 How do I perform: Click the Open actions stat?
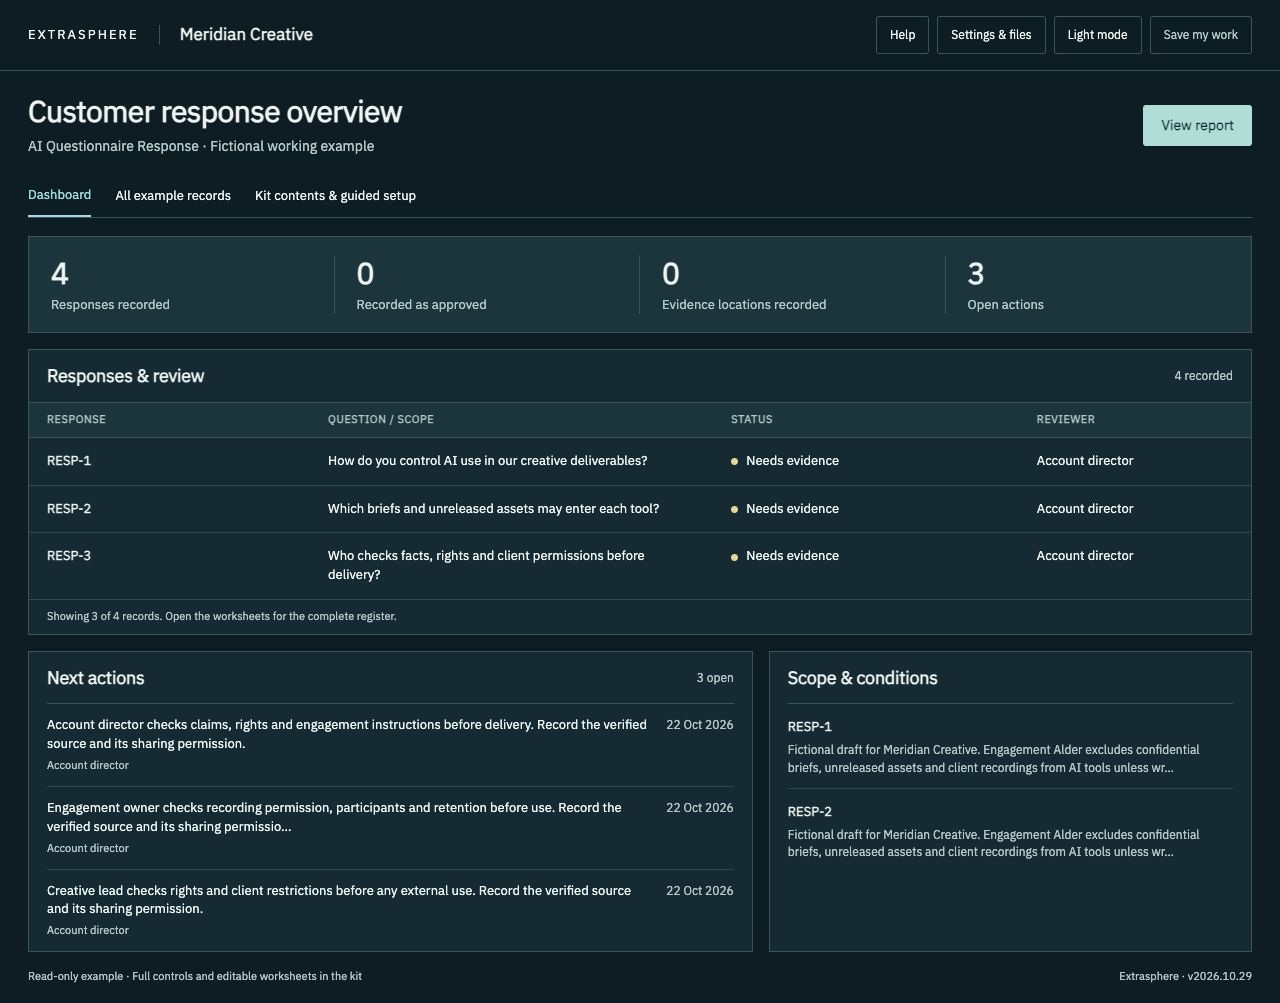1098,285
